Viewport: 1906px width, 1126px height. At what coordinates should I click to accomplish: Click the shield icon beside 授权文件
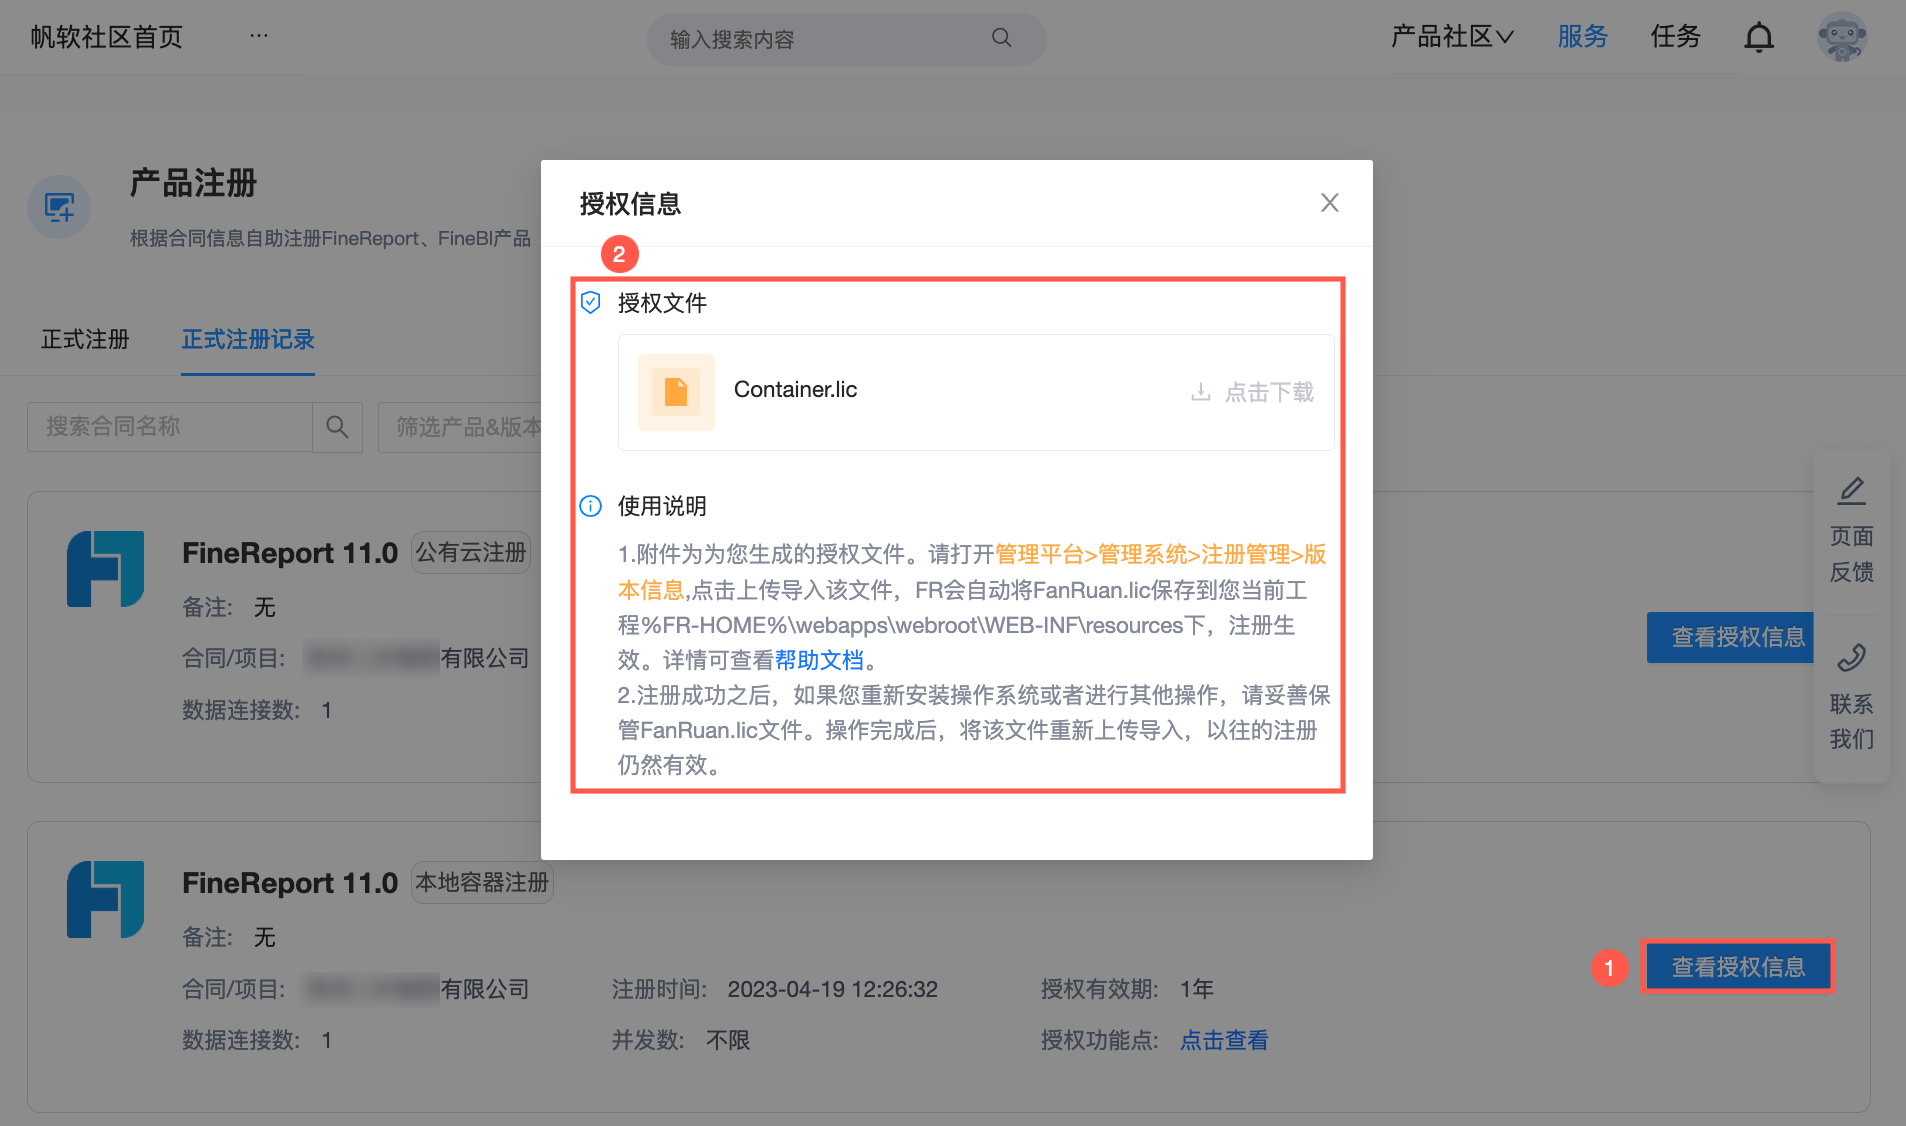[591, 303]
